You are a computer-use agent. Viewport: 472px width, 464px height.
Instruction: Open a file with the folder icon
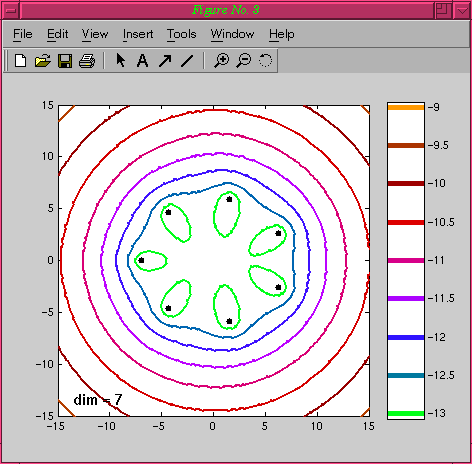(43, 61)
